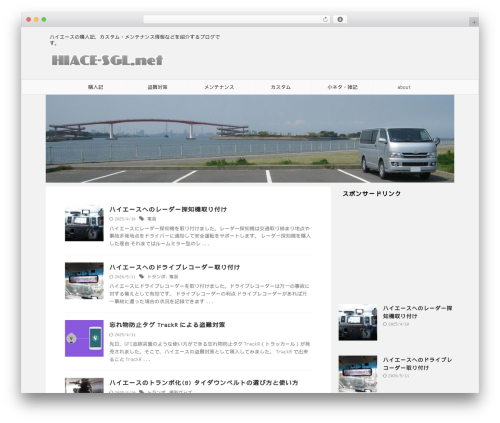Click the HIACE-SGL.net site logo
The image size is (500, 423).
[107, 60]
